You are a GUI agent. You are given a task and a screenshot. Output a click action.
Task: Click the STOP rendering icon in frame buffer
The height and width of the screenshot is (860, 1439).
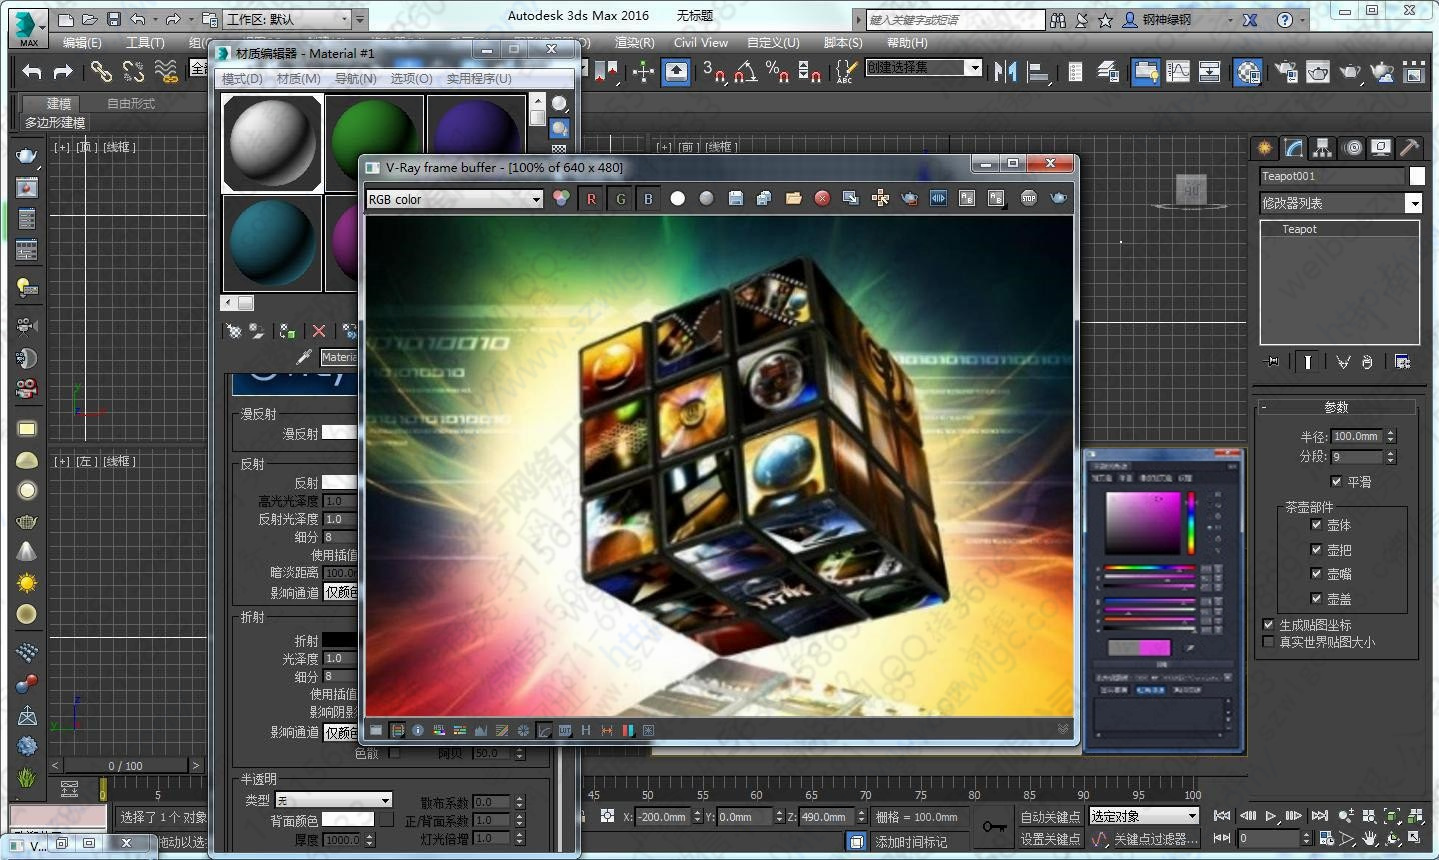(x=1028, y=199)
